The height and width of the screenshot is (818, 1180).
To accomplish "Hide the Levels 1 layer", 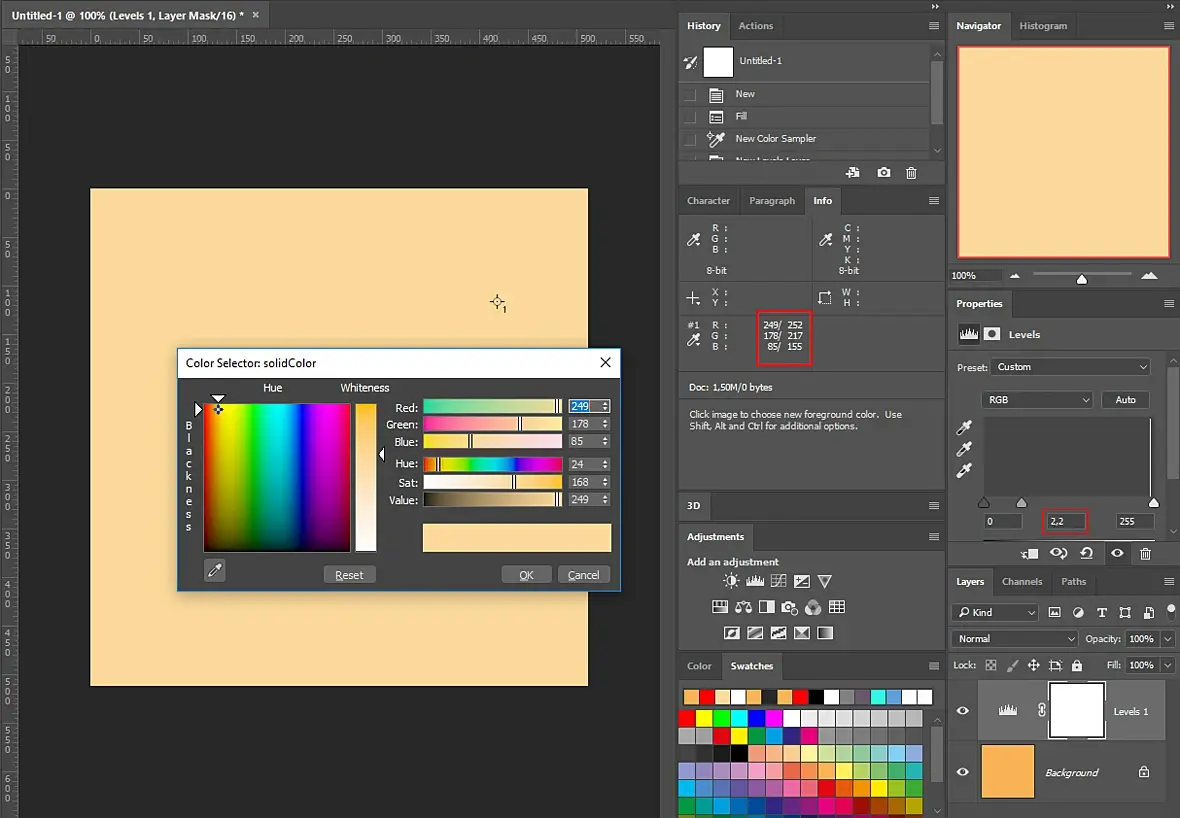I will pos(963,711).
